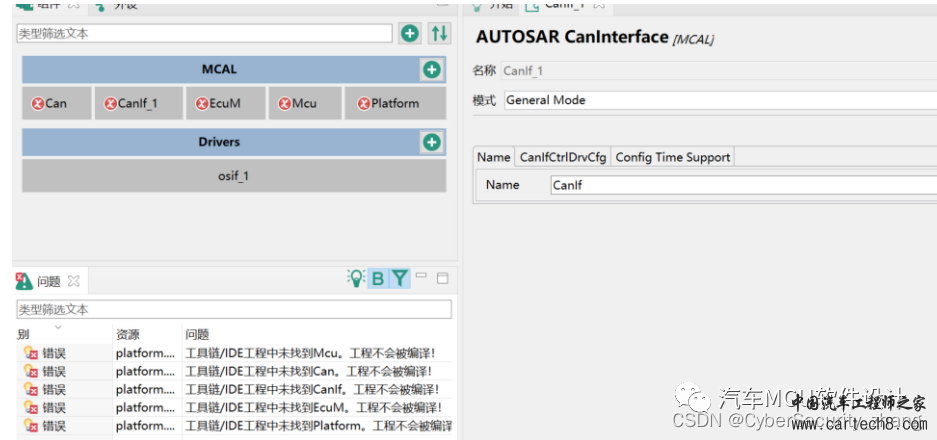The image size is (937, 440).
Task: Open the 模式 General Mode dropdown
Action: click(x=720, y=100)
